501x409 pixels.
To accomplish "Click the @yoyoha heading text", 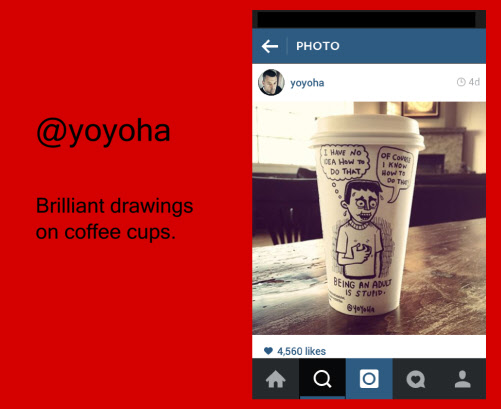I will tap(103, 131).
